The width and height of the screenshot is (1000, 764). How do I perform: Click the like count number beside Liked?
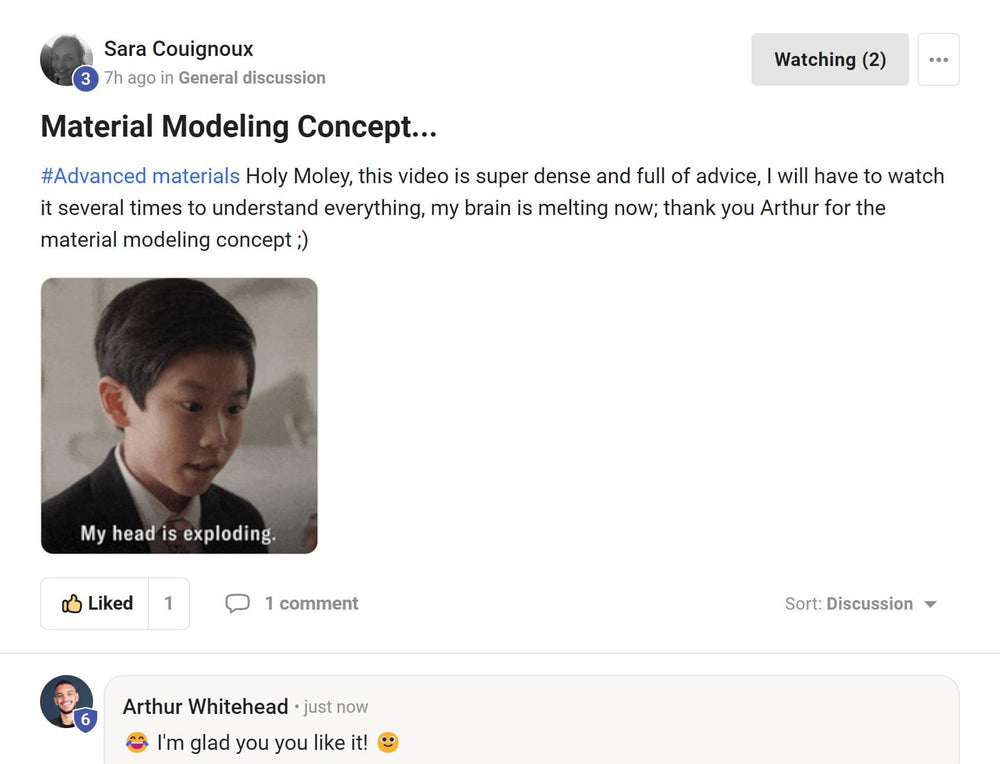click(169, 604)
